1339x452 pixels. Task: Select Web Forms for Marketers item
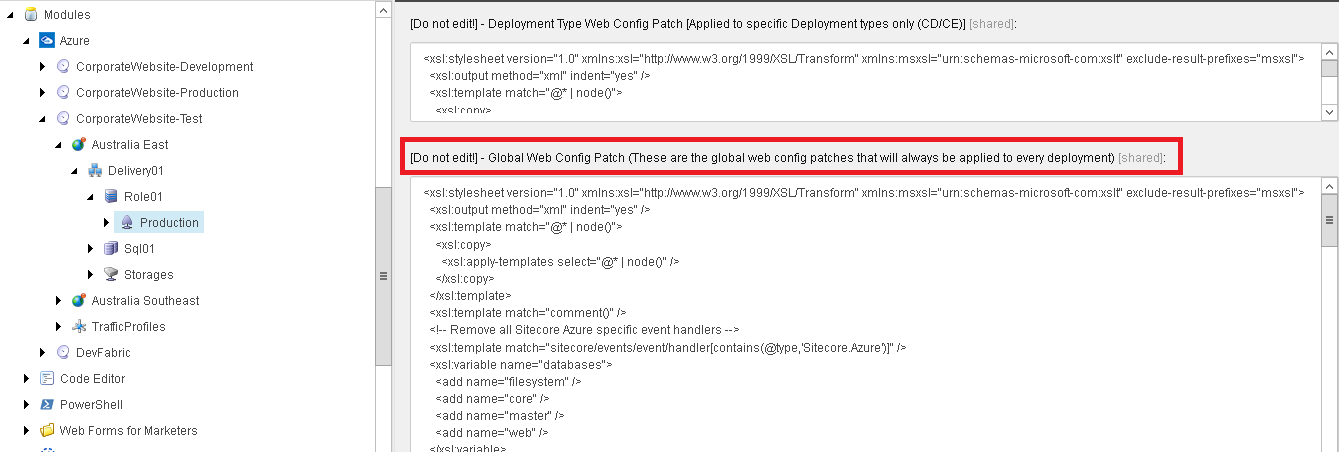pos(128,431)
